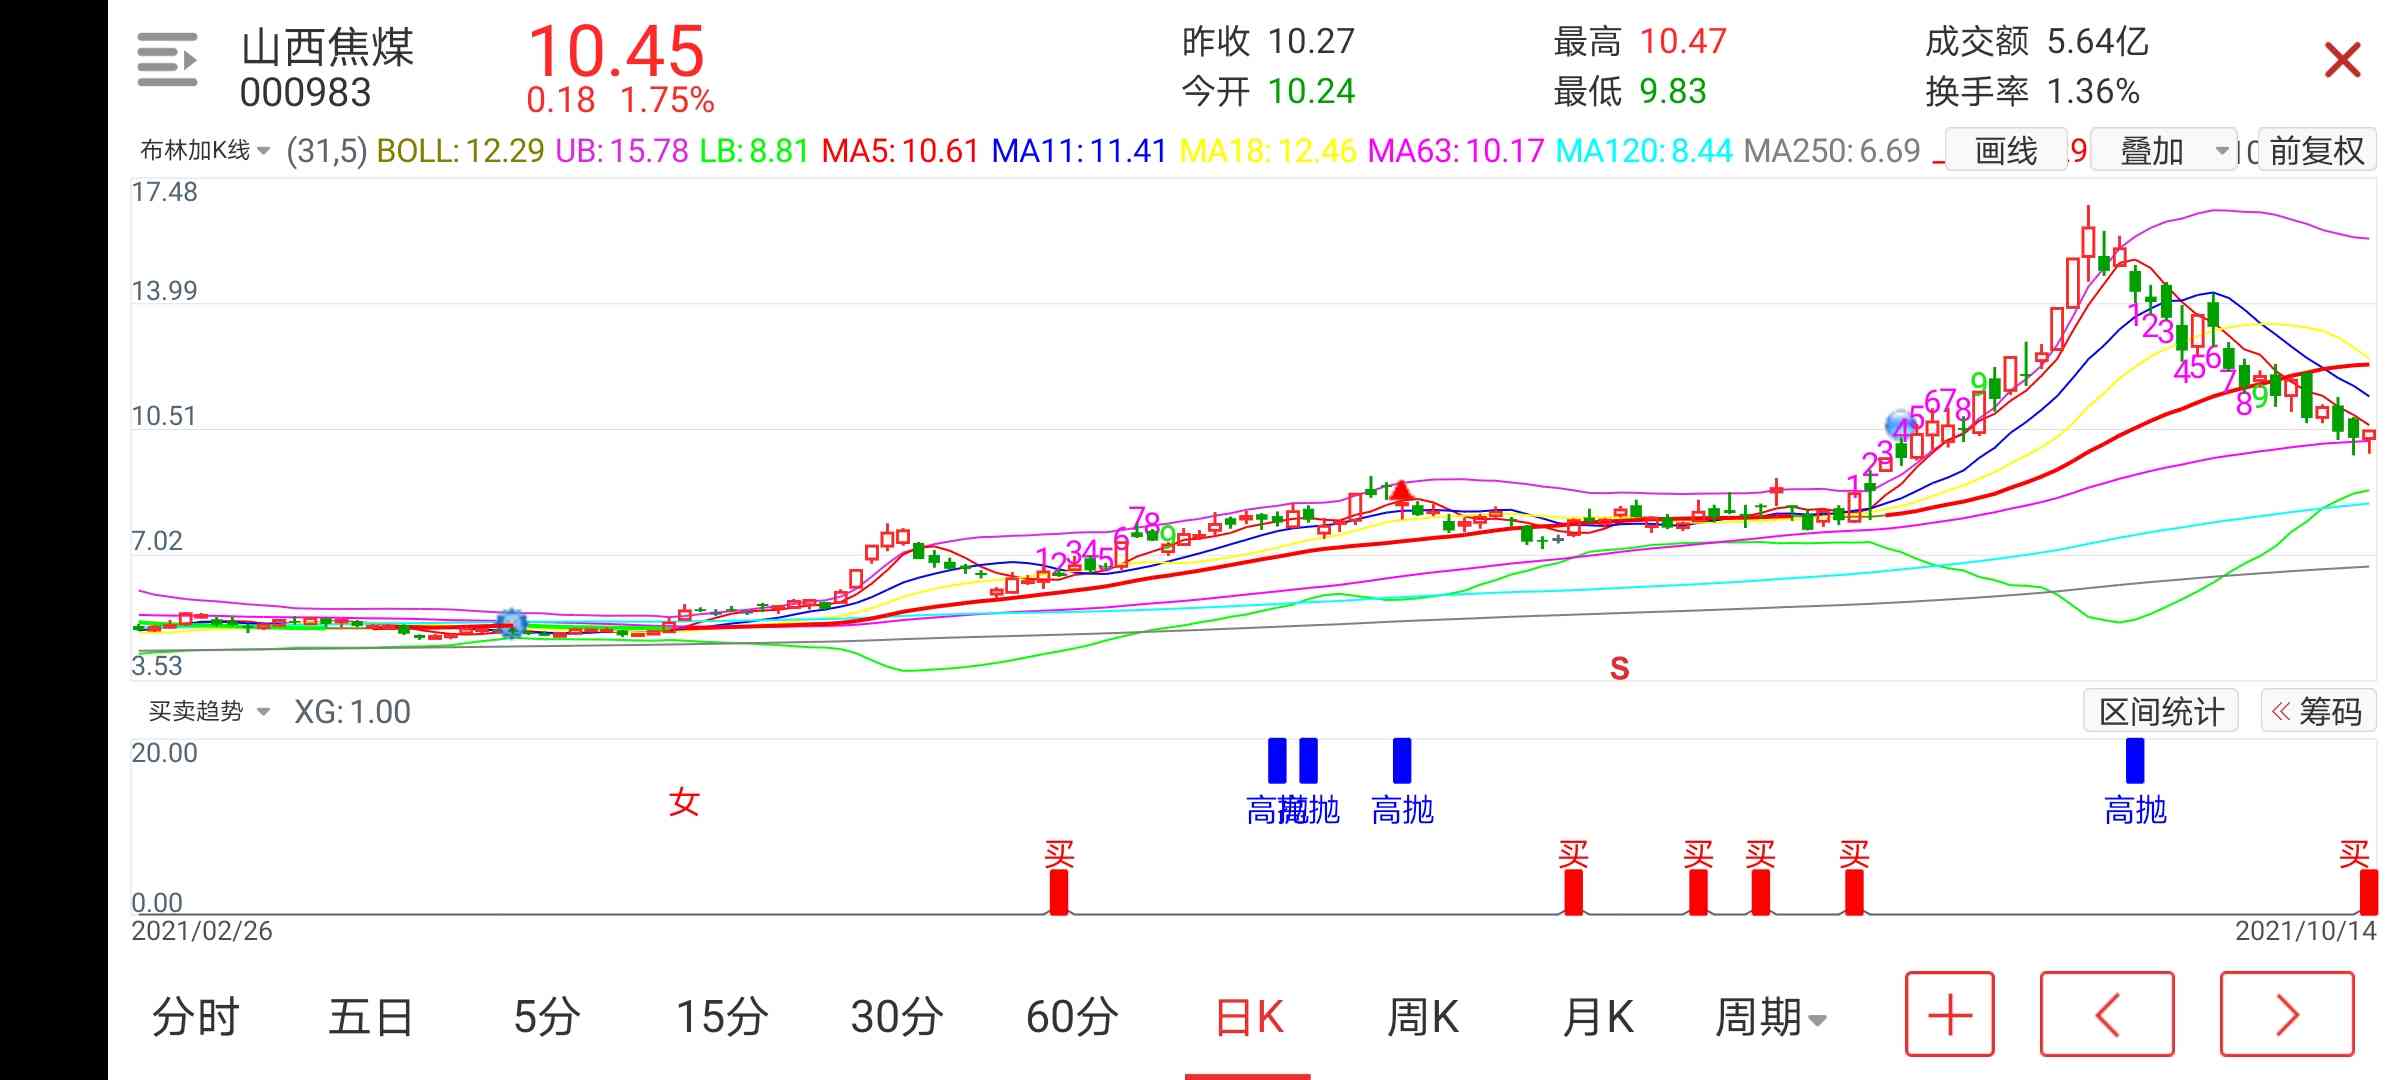Open the 周期 period dropdown
Image resolution: width=2400 pixels, height=1080 pixels.
(x=1770, y=1017)
